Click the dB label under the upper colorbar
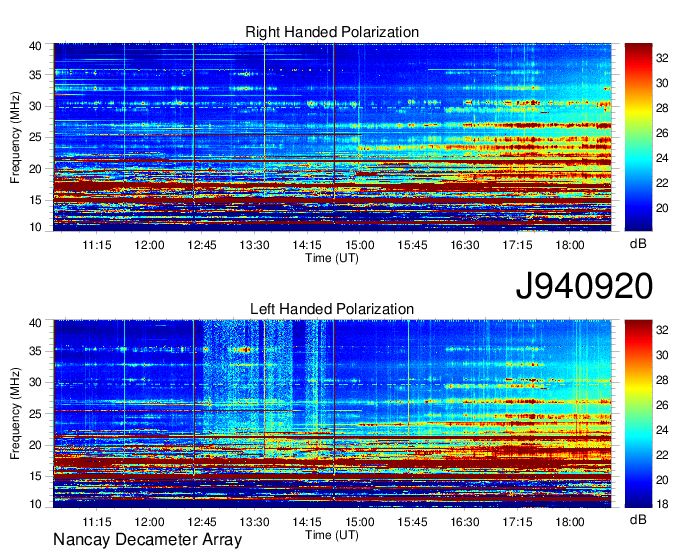Screen dimensions: 680x552 pos(638,244)
